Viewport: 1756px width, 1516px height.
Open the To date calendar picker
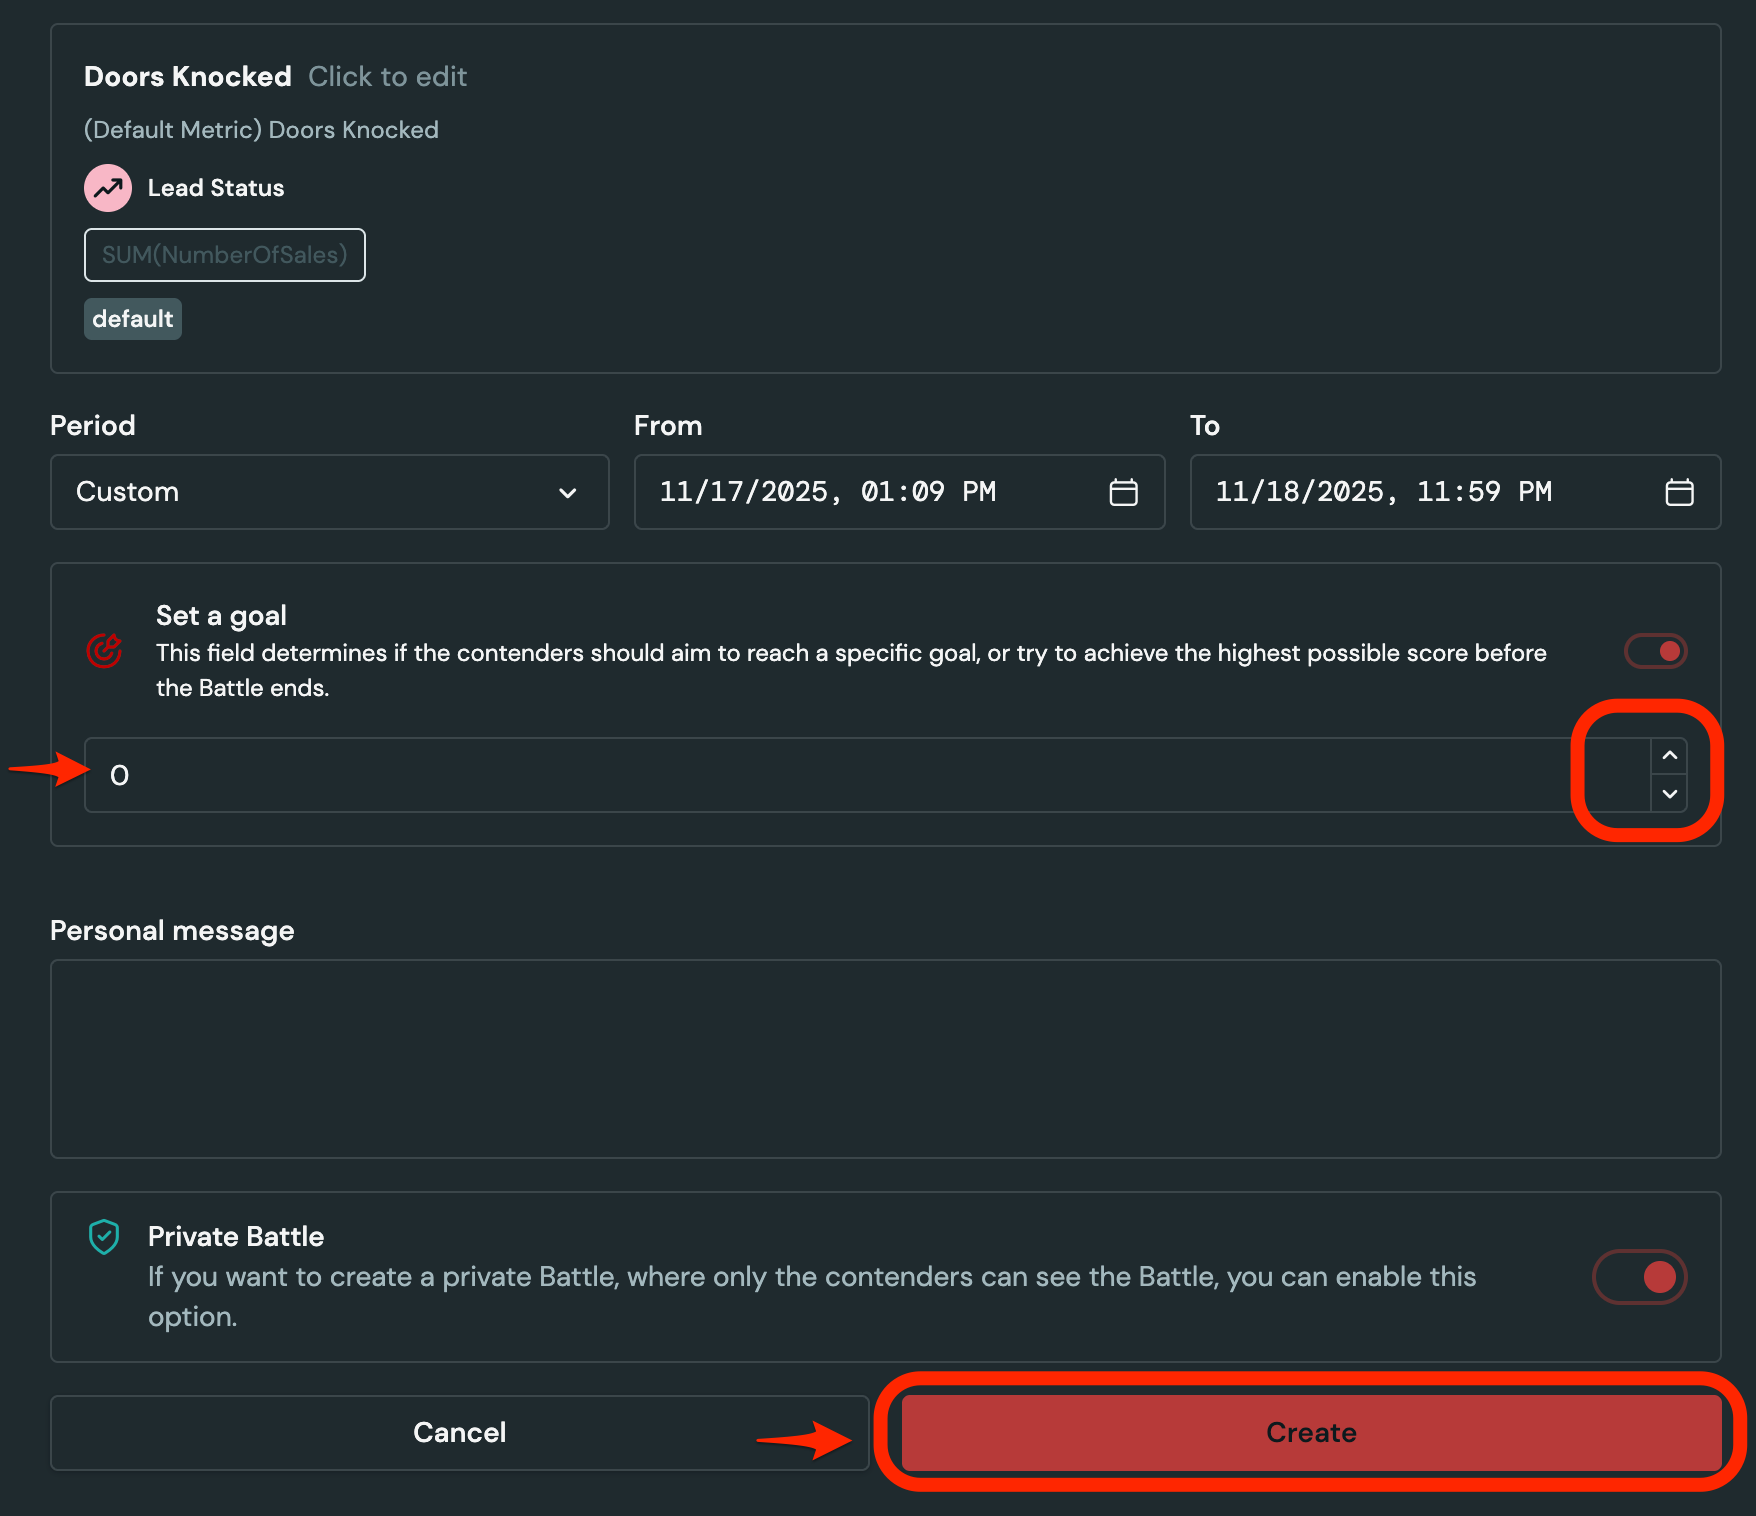[1681, 491]
